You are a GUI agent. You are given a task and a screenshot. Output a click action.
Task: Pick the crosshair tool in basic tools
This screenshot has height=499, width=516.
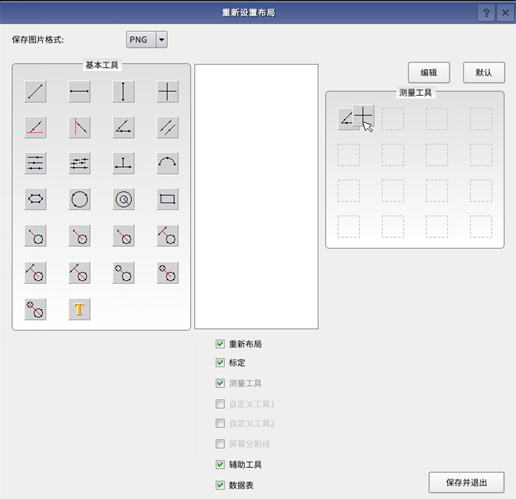167,91
